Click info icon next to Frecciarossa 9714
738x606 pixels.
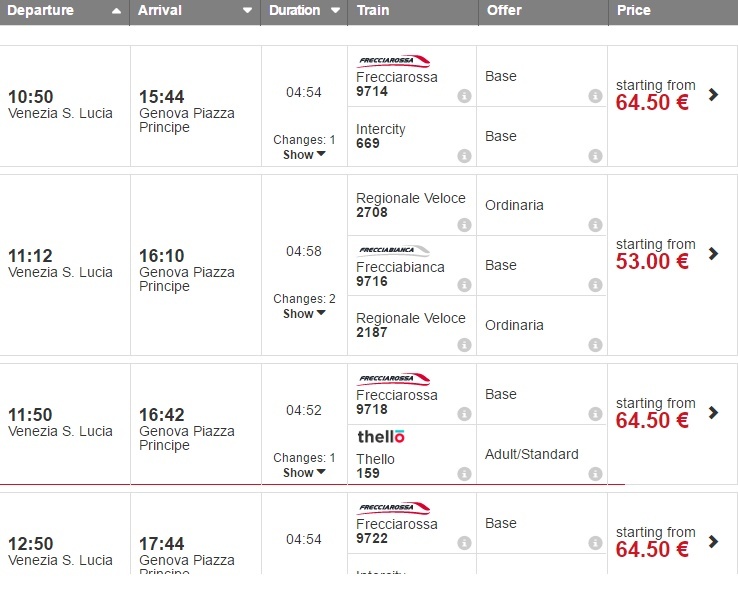pyautogui.click(x=464, y=96)
